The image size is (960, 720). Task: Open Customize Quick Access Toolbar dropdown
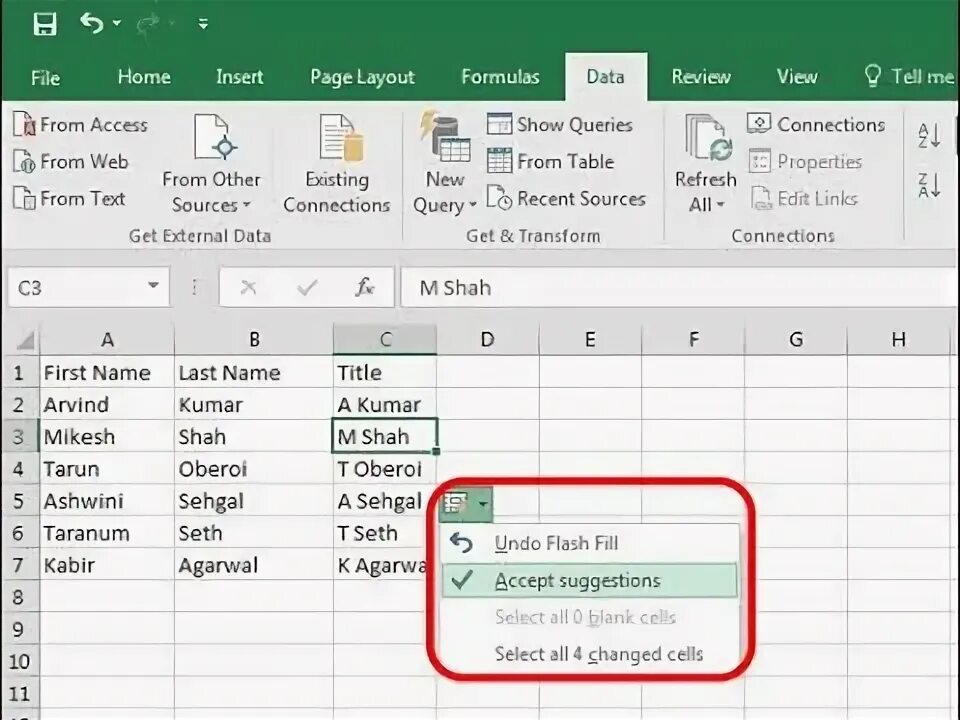203,24
